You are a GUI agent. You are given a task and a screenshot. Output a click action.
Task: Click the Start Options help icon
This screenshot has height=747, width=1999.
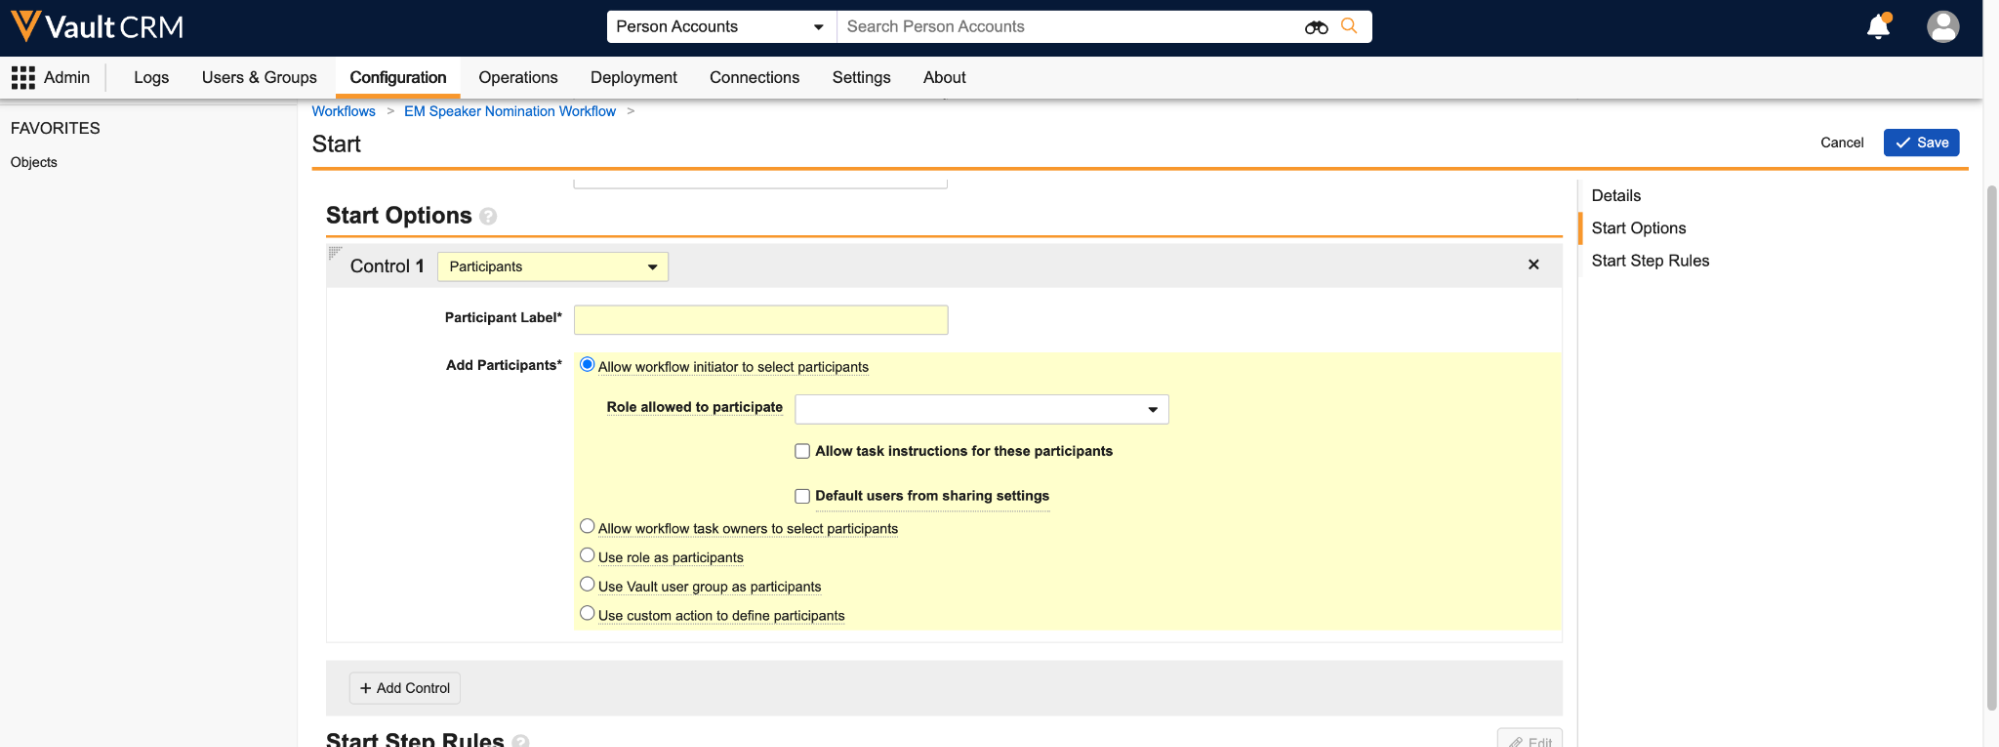[x=488, y=216]
